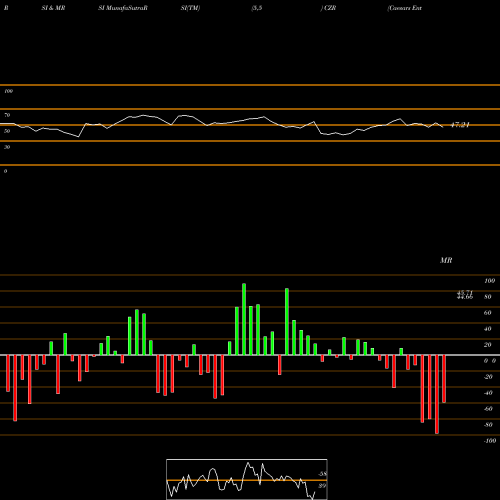
Task: Click the end point of RSI line
Action: coord(443,127)
